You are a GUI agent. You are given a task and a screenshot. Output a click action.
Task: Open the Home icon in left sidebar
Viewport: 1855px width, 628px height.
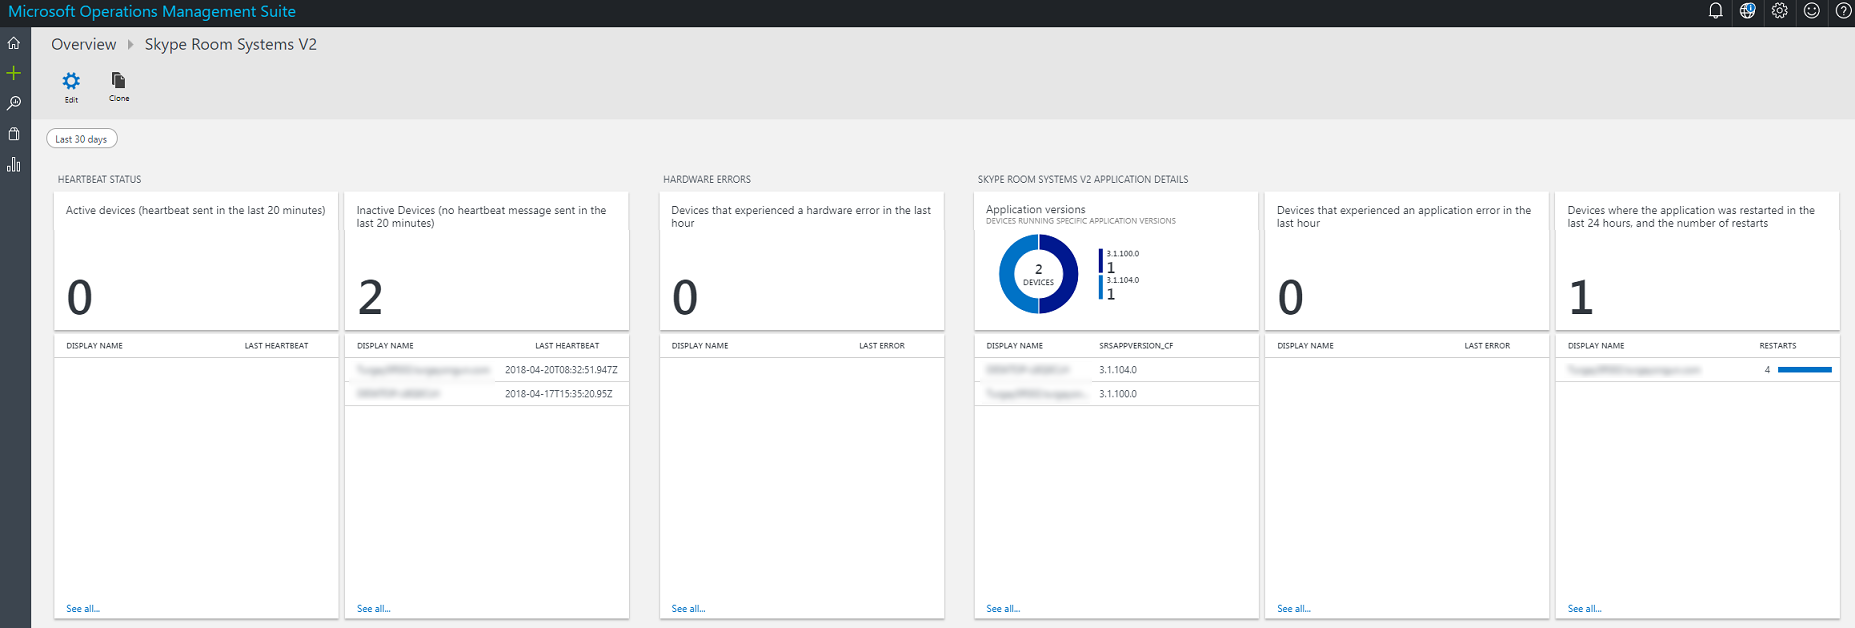coord(14,43)
